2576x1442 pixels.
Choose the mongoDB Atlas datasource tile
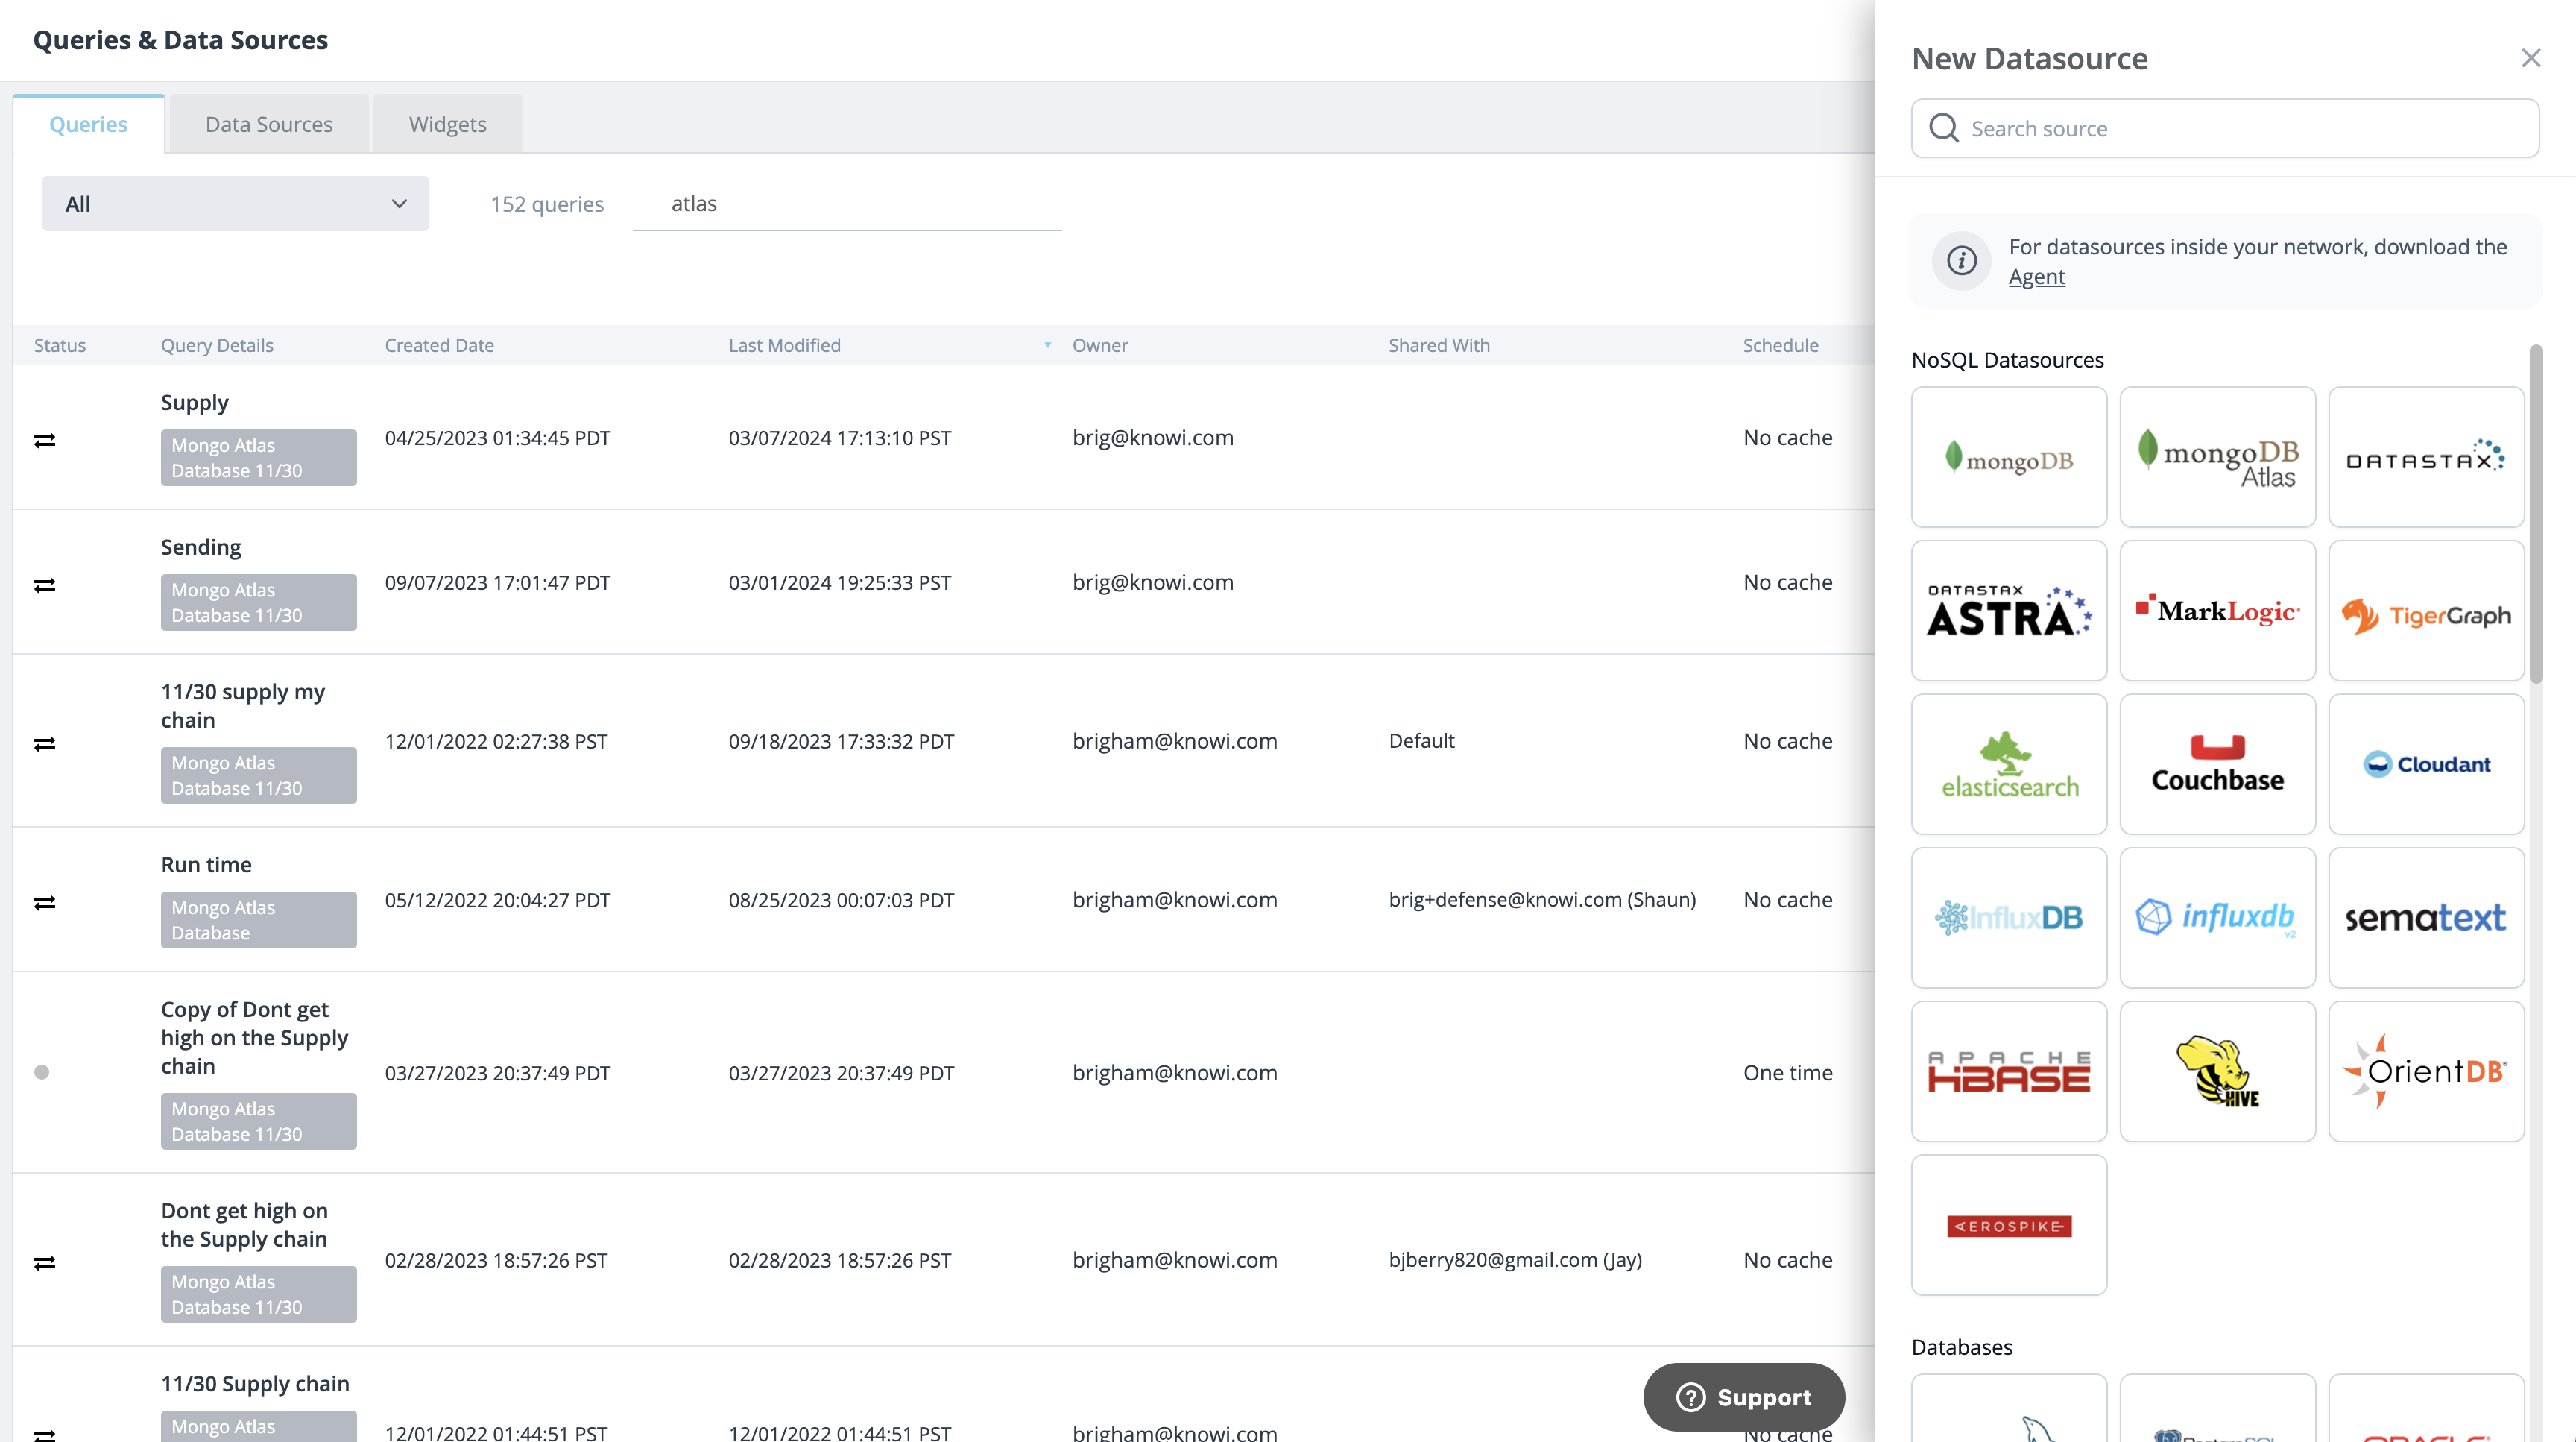click(2218, 457)
